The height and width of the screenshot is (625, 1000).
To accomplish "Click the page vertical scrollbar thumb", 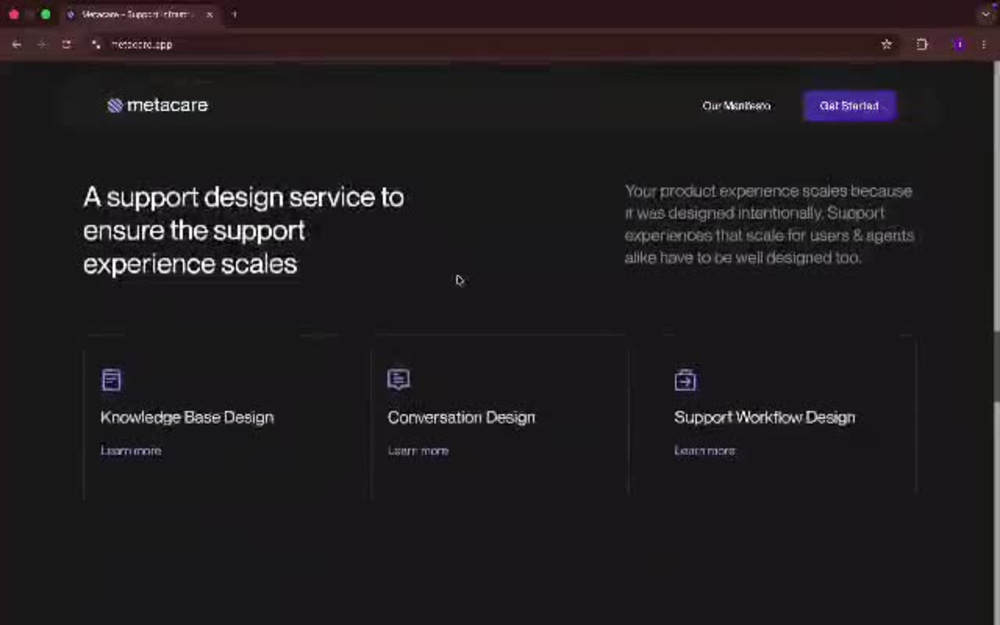I will click(996, 367).
